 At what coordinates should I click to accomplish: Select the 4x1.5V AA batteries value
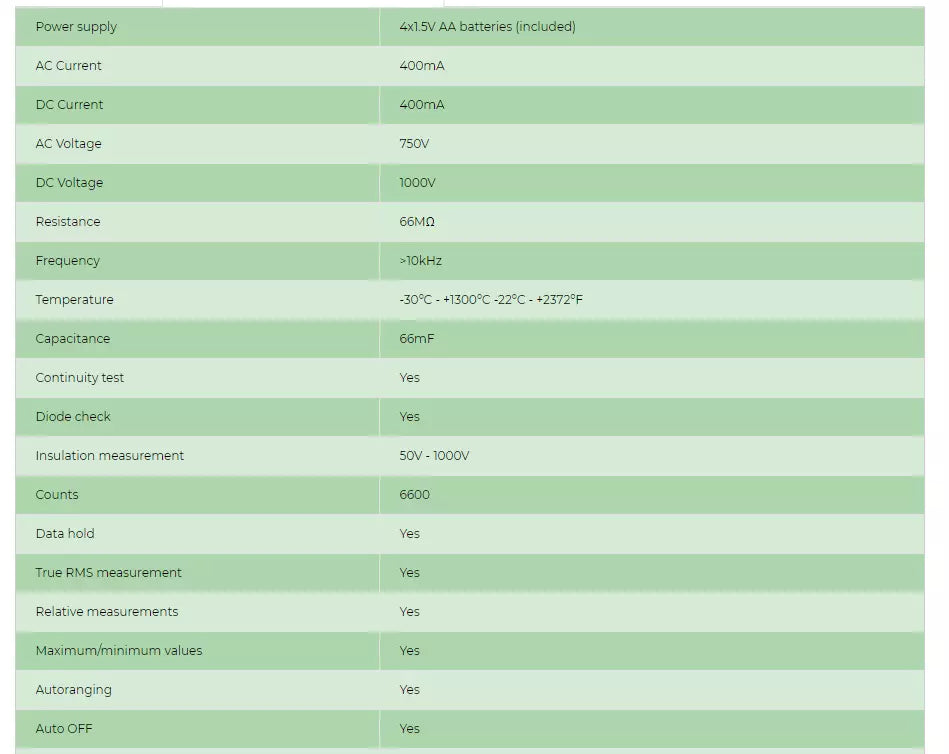487,27
